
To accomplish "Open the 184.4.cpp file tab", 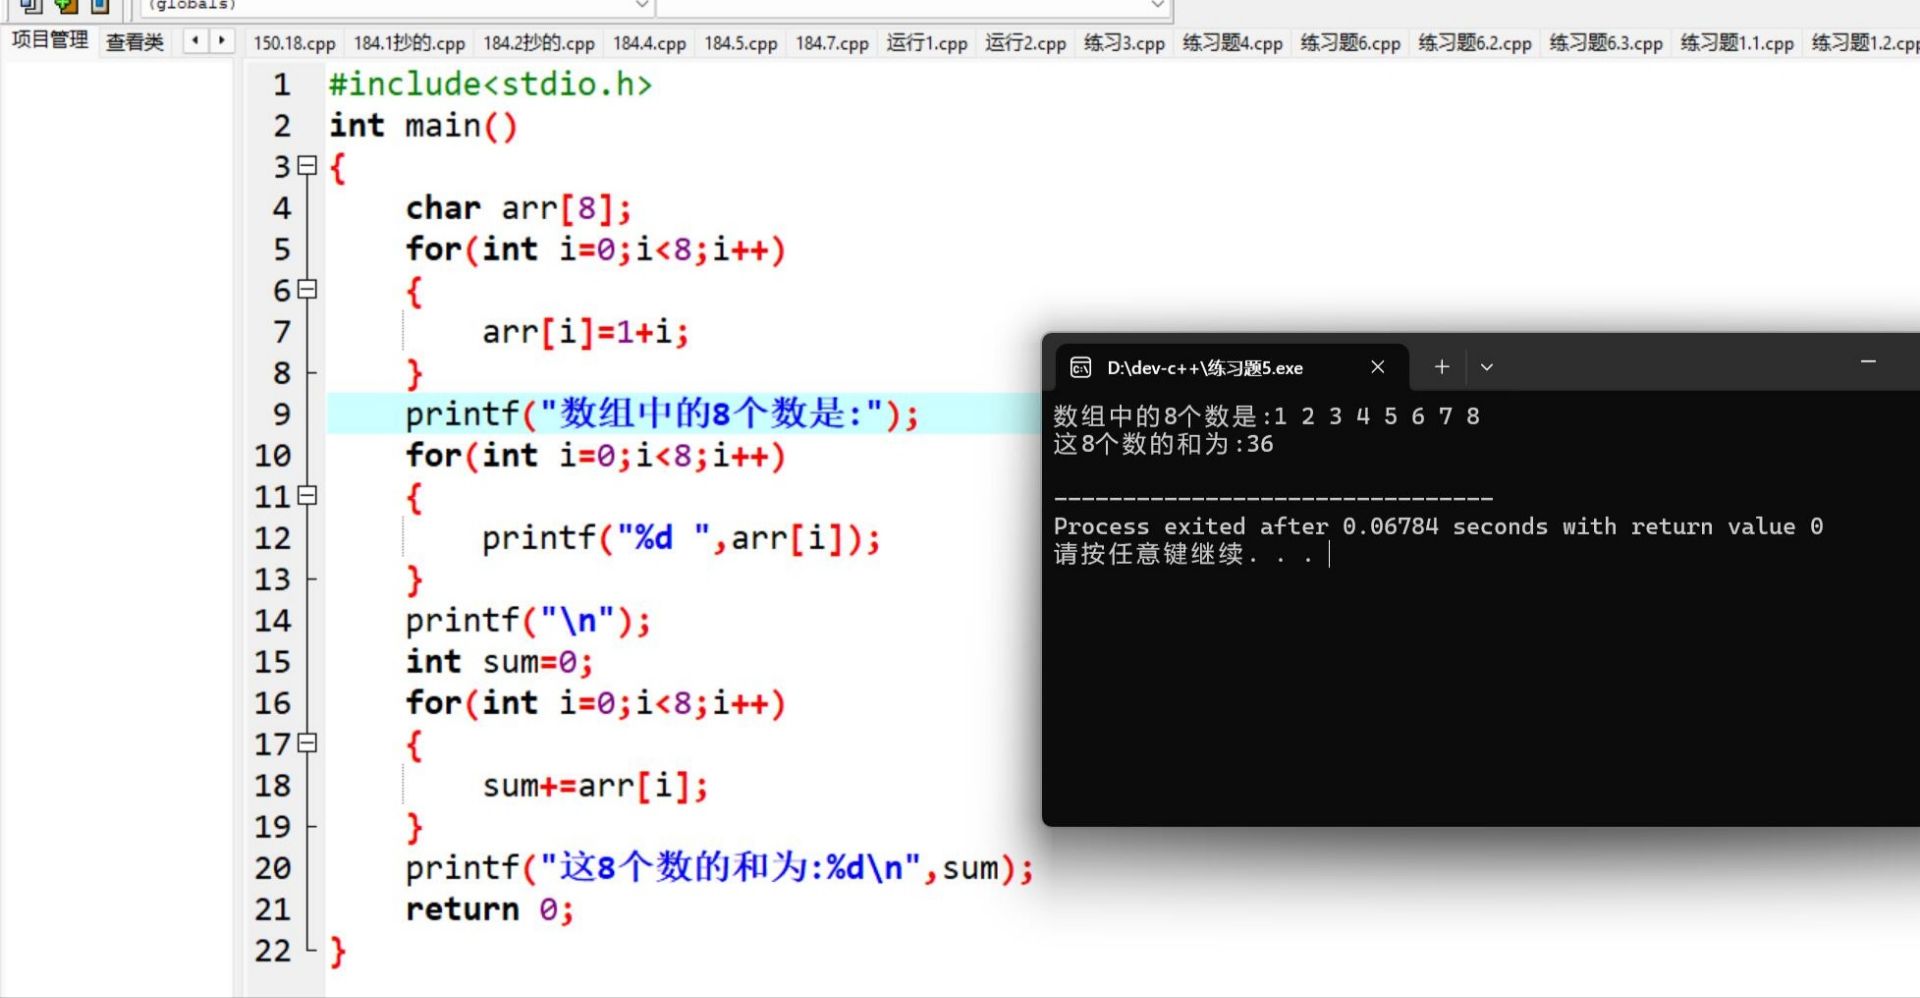I will [x=649, y=43].
